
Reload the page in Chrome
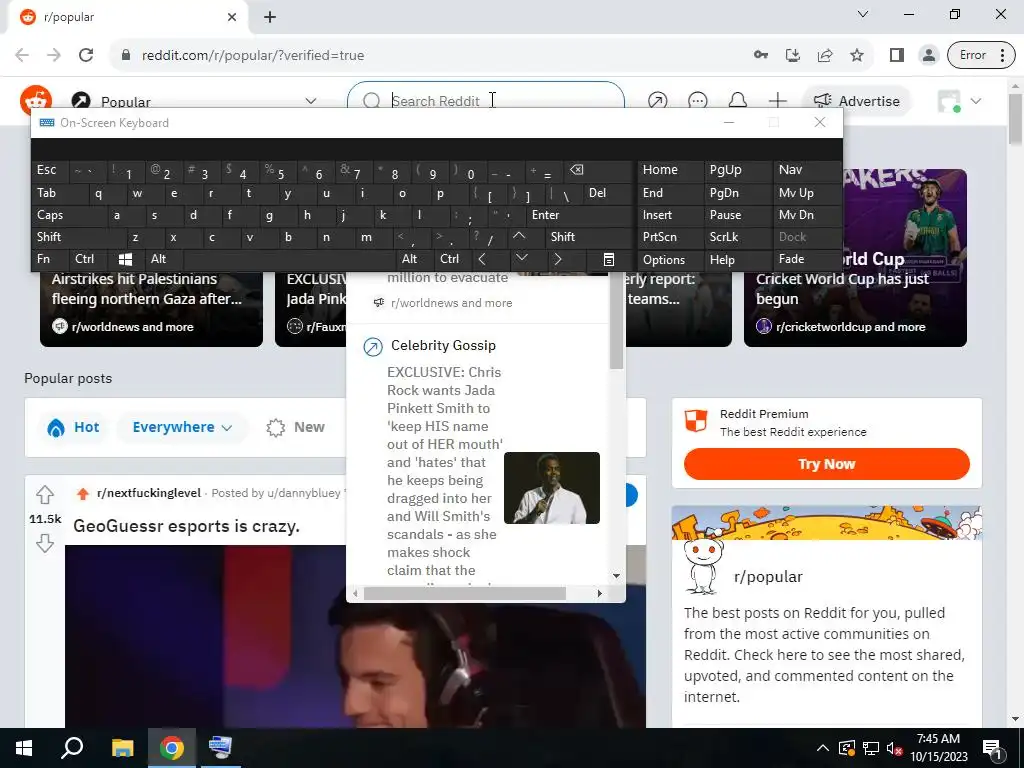click(86, 55)
